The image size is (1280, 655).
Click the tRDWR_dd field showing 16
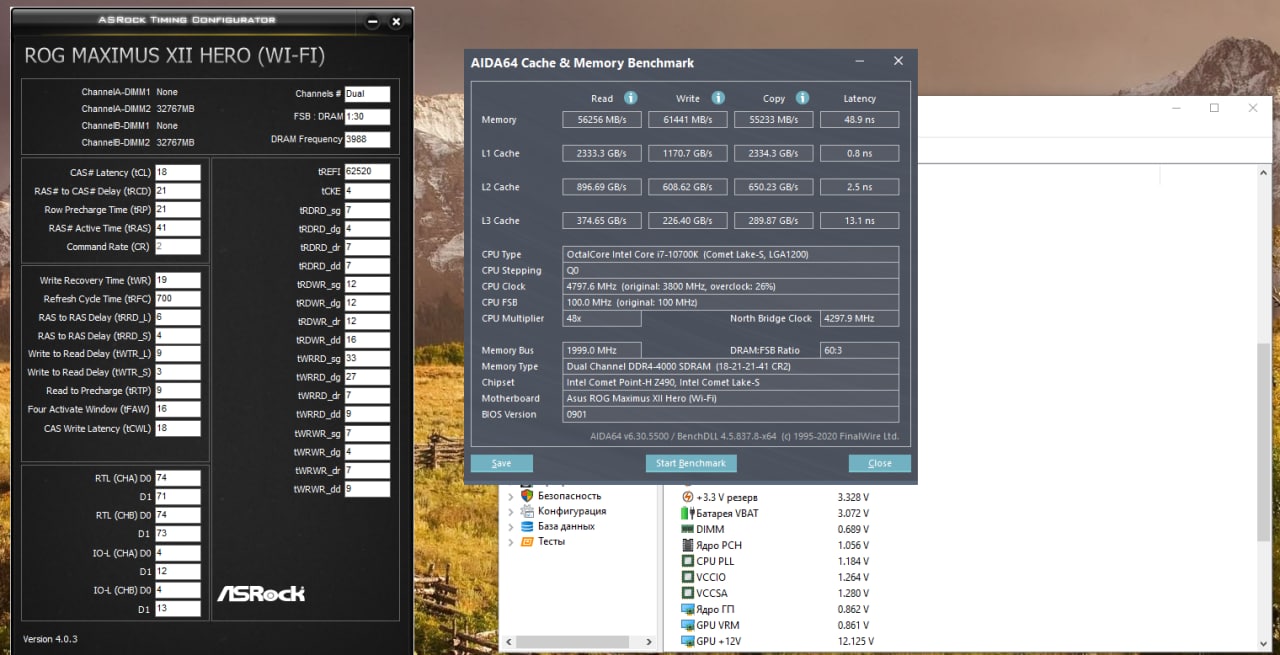click(367, 340)
